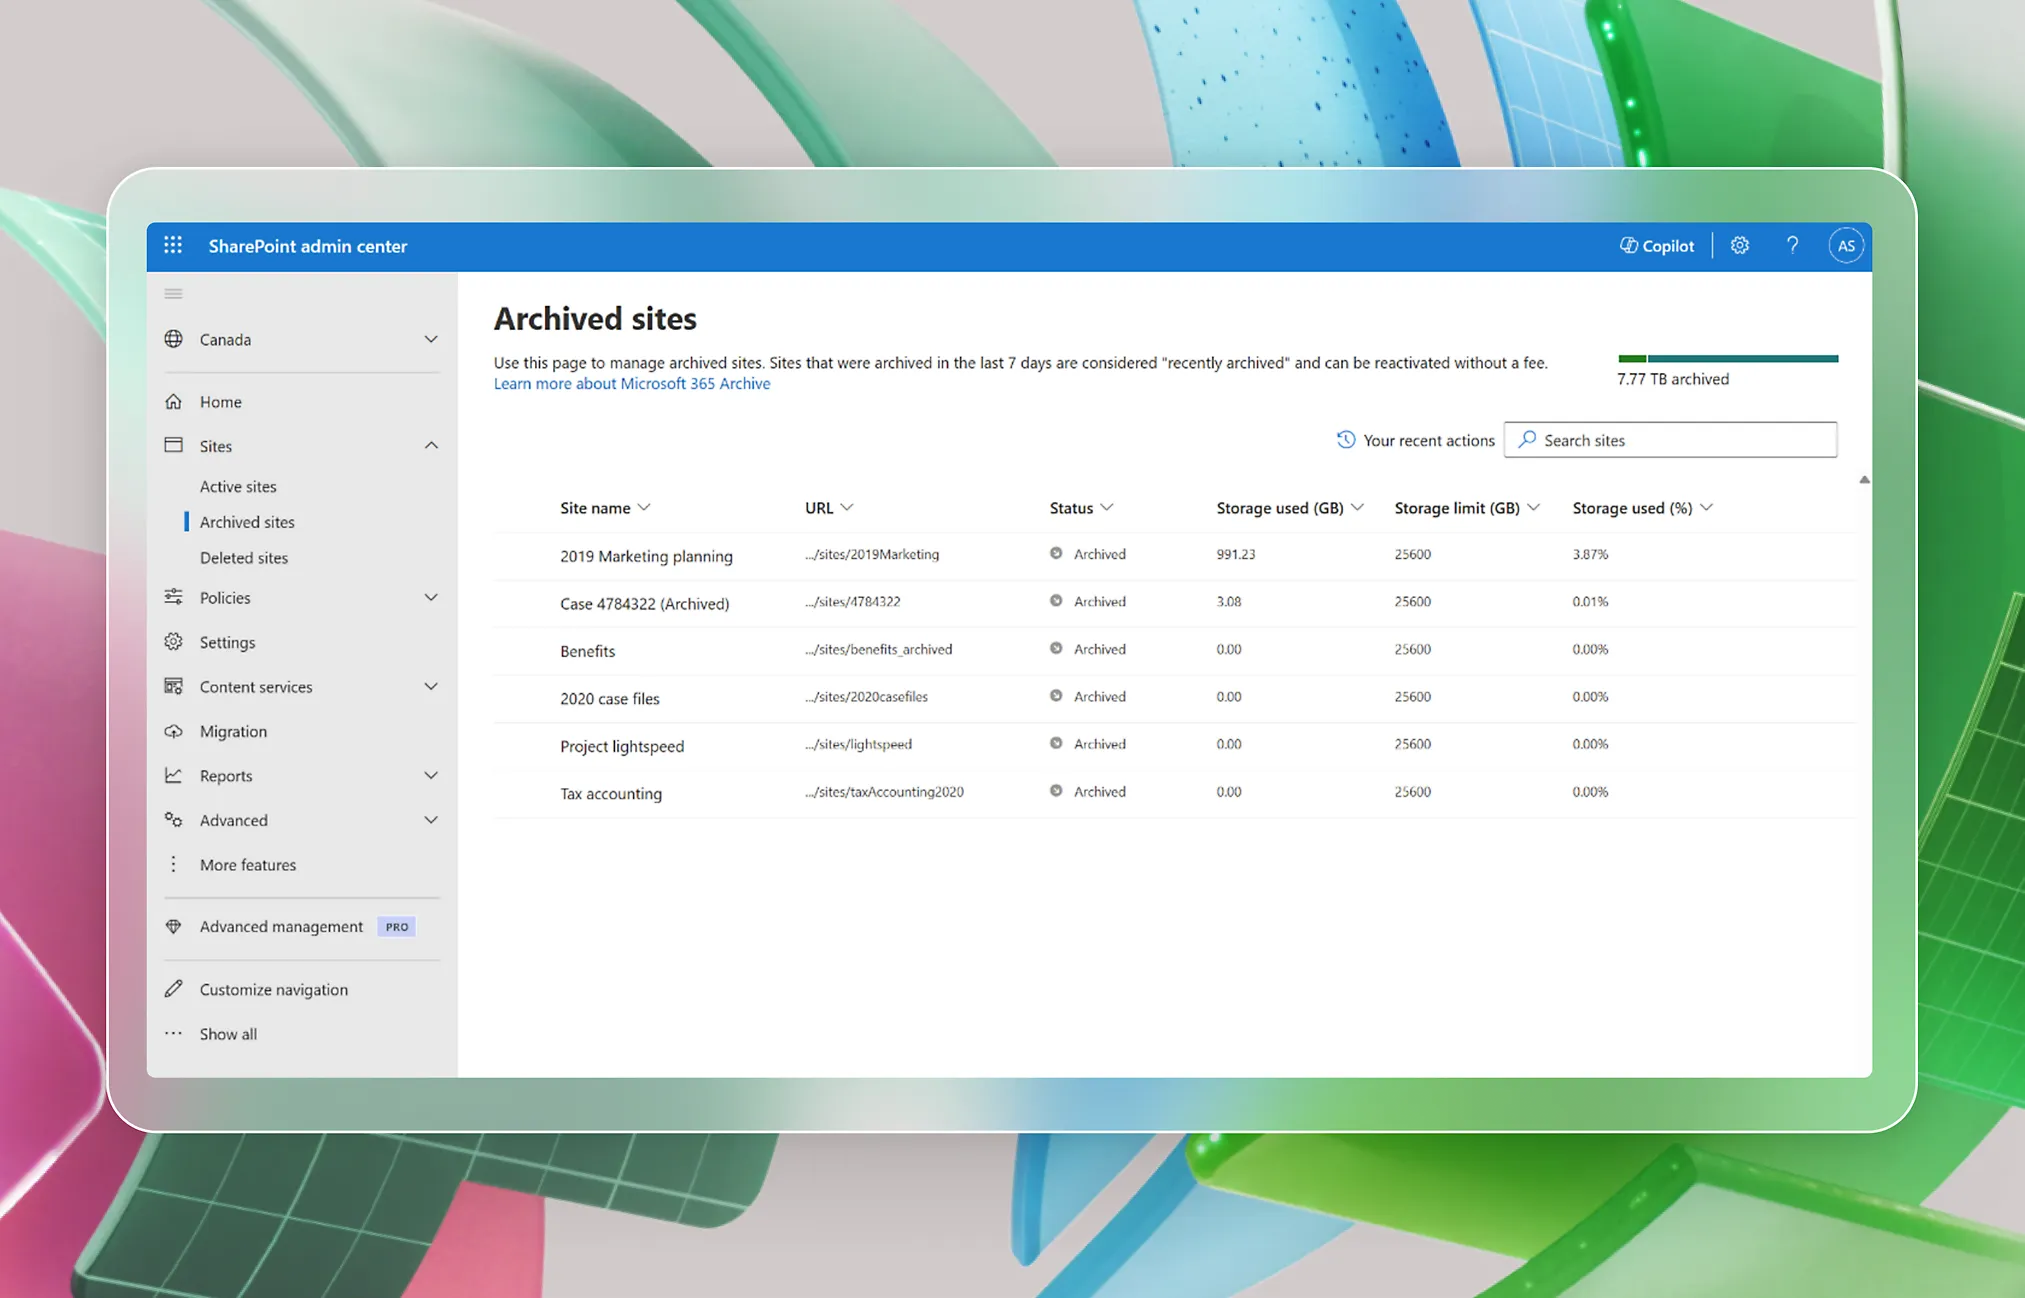Open the Site name column dropdown
The width and height of the screenshot is (2025, 1298).
(x=644, y=508)
